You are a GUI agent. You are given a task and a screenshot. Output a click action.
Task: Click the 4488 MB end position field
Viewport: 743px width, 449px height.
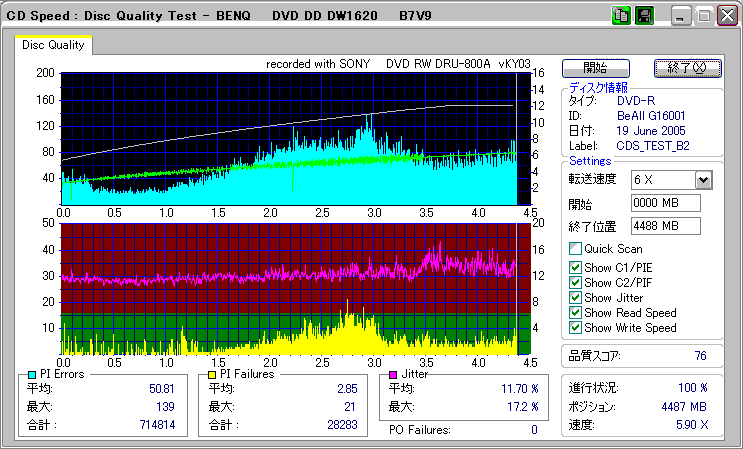[666, 225]
